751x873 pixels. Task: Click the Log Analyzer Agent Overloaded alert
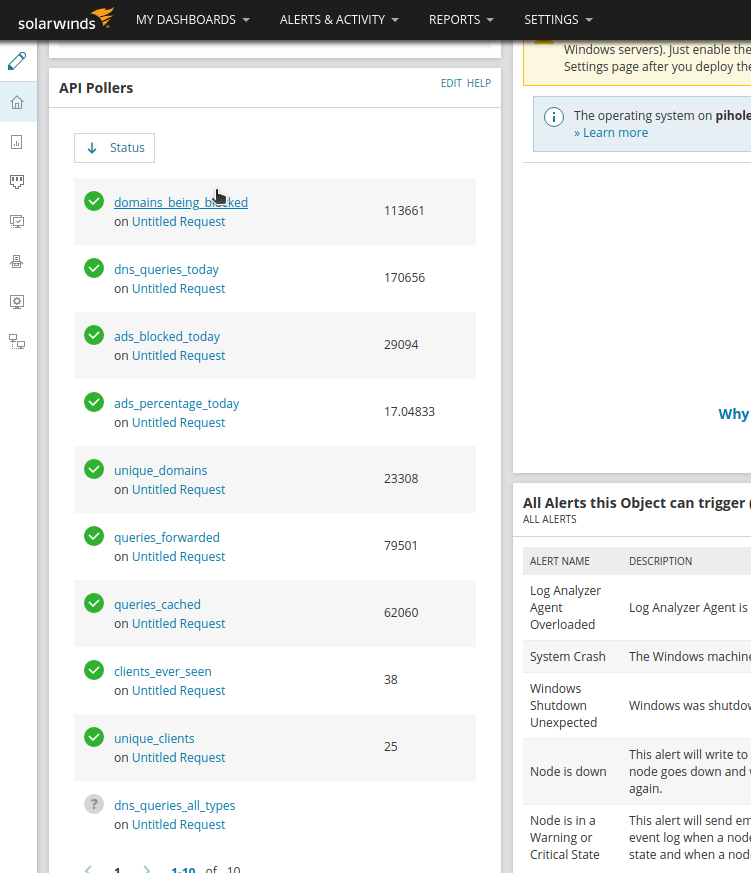[566, 607]
